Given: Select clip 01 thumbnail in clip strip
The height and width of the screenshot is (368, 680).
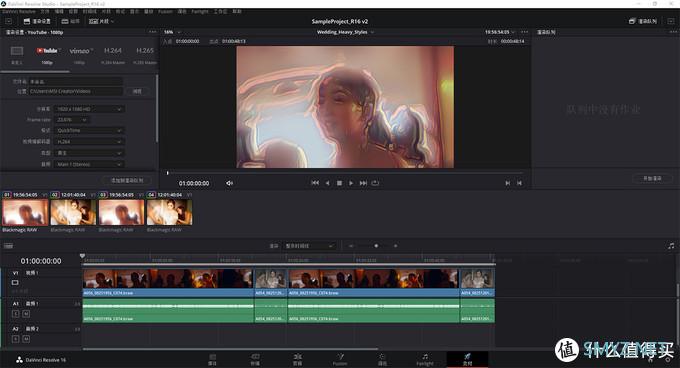Looking at the screenshot, I should (x=25, y=212).
